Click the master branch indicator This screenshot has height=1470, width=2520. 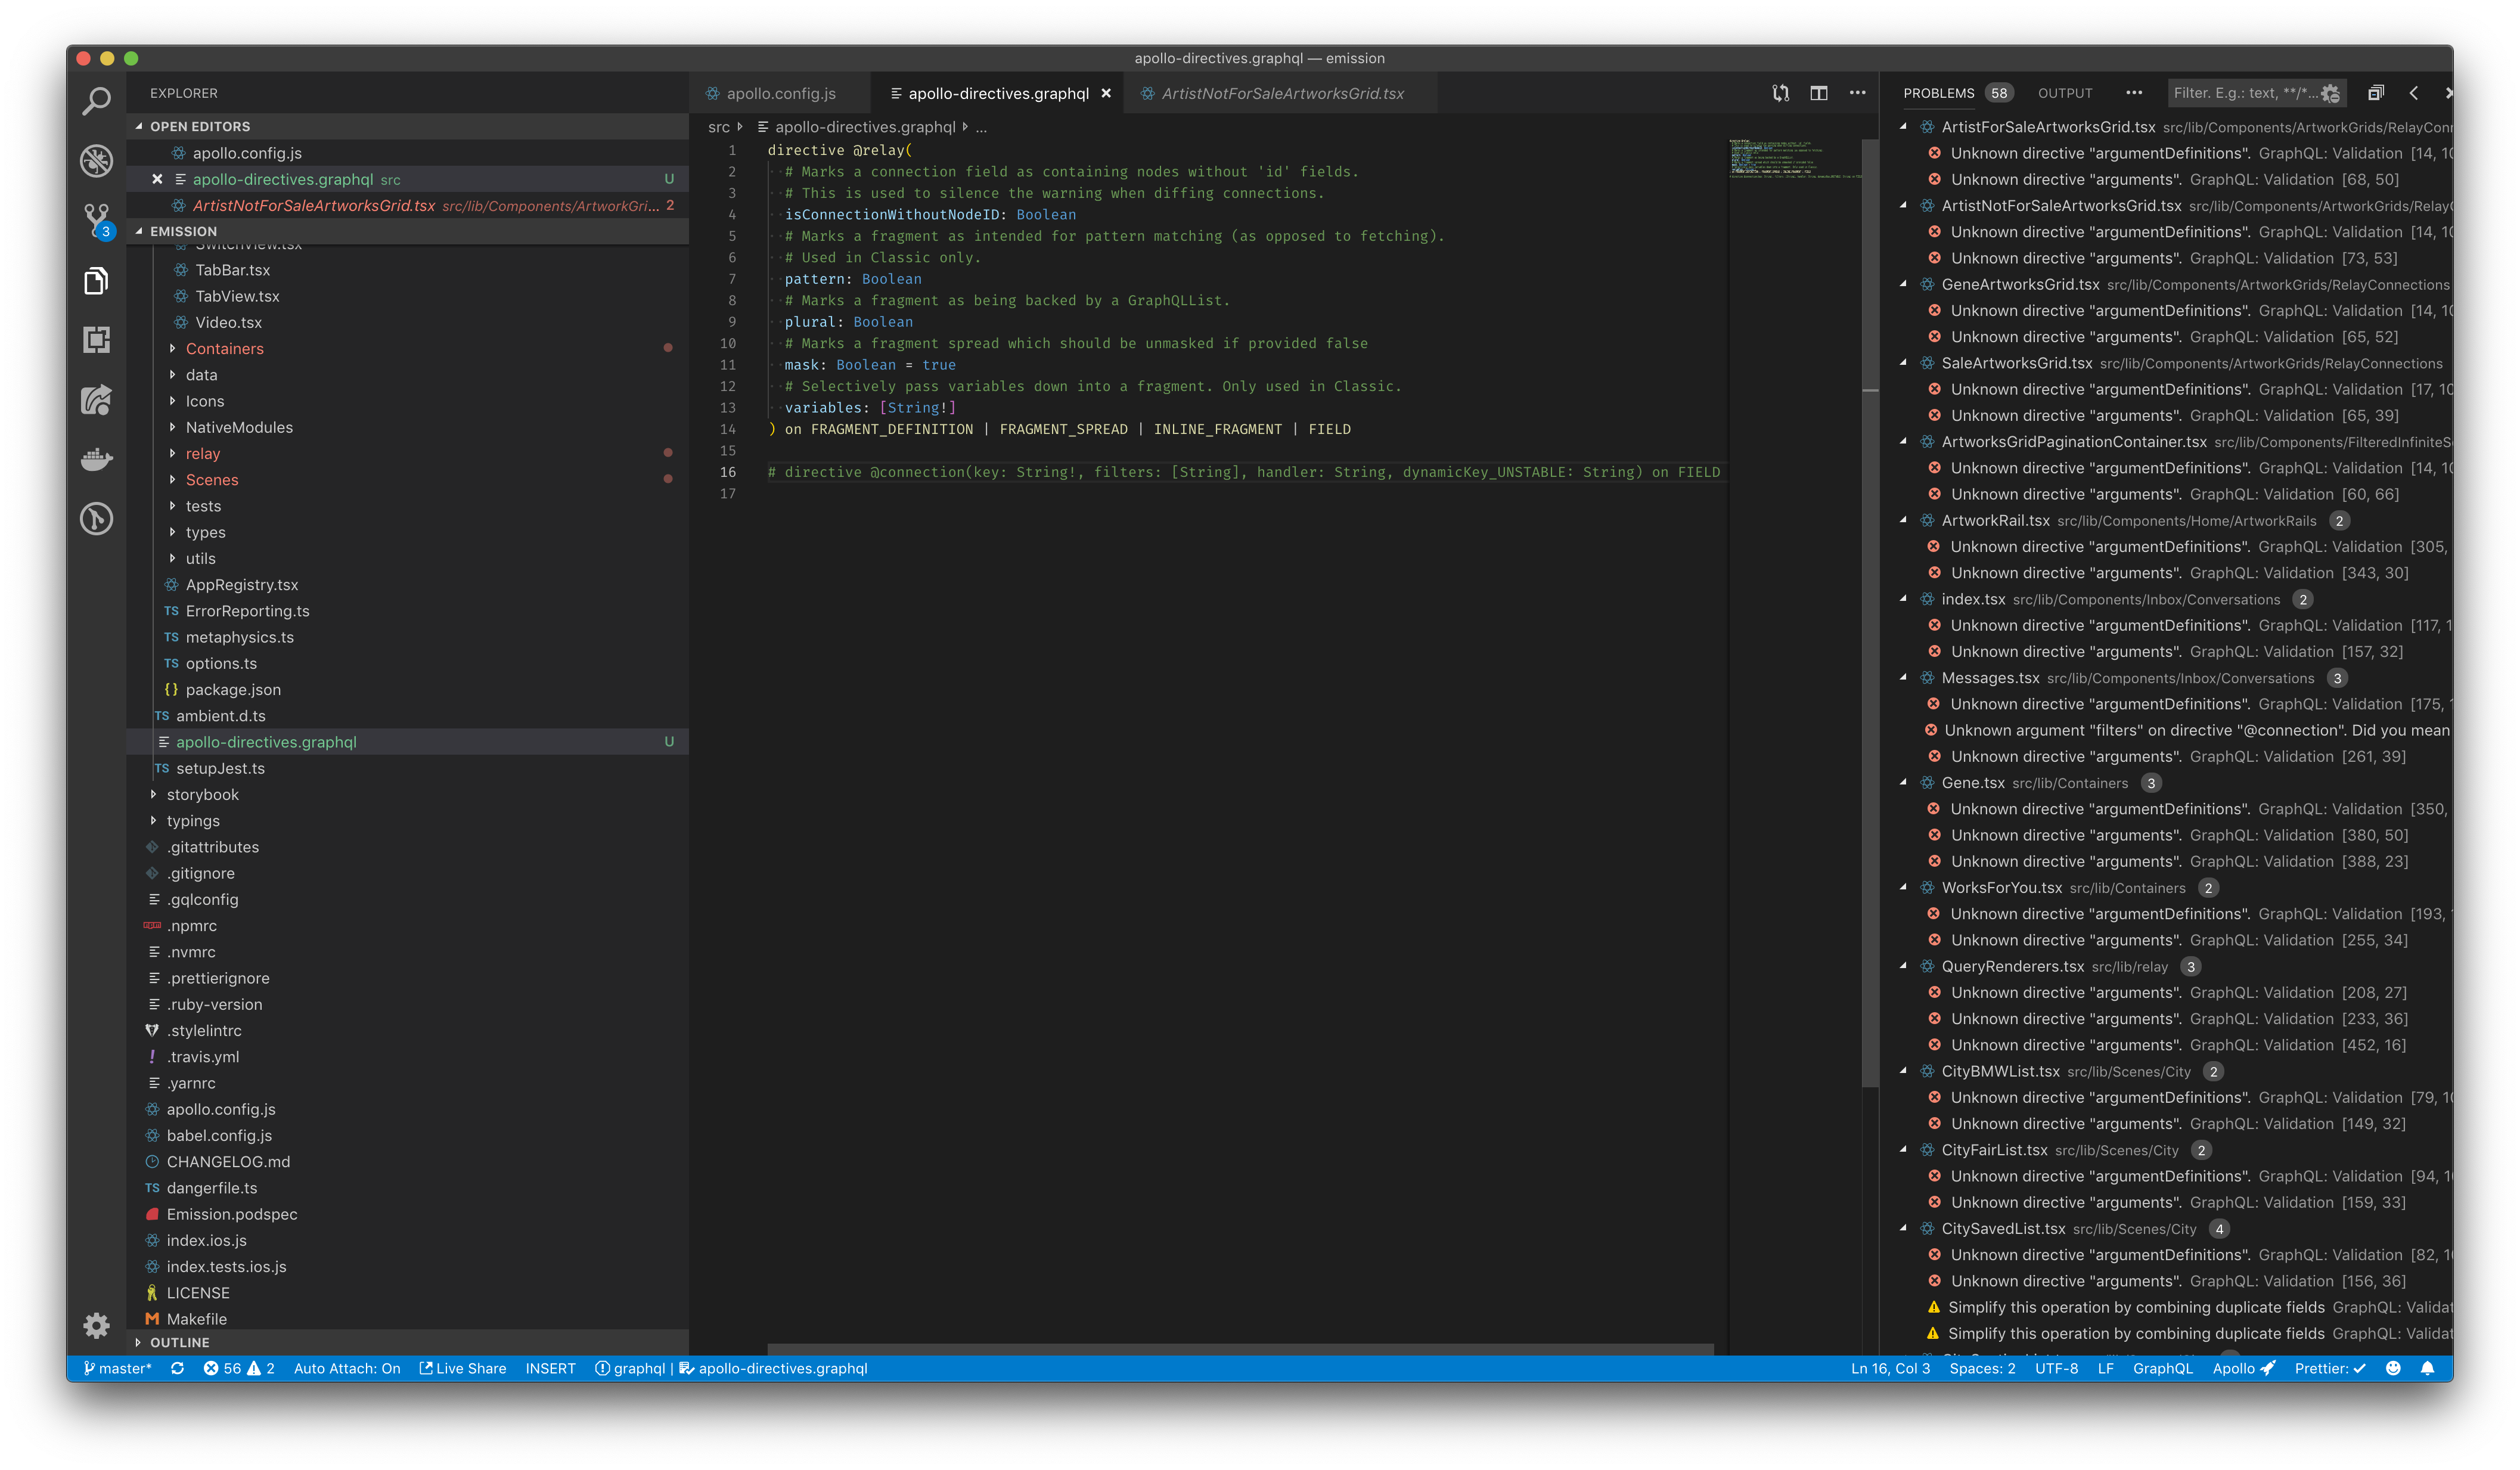coord(117,1368)
